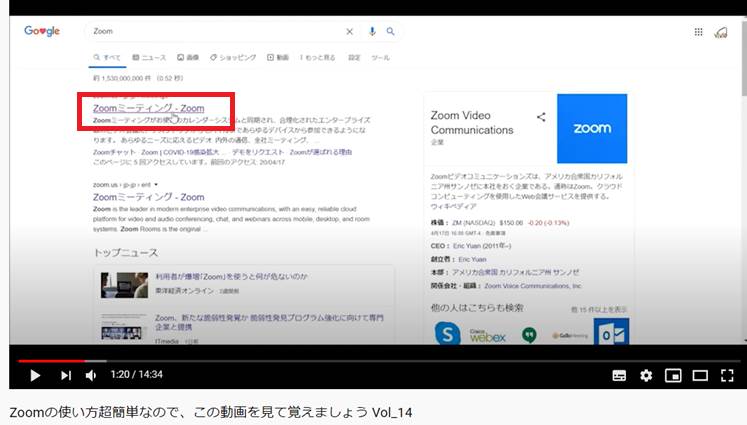Open the GoToMeeting related search icon
Image resolution: width=747 pixels, height=425 pixels.
(x=570, y=335)
